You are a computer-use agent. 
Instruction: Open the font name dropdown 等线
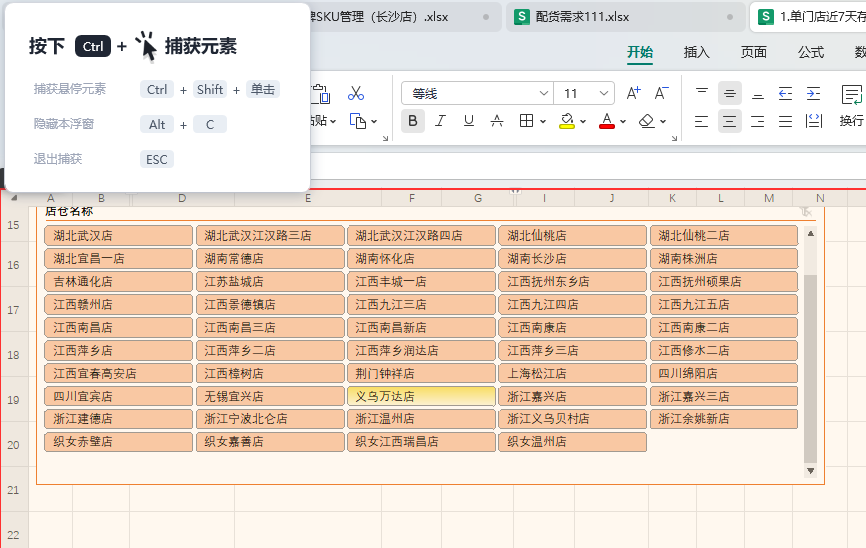tap(476, 93)
